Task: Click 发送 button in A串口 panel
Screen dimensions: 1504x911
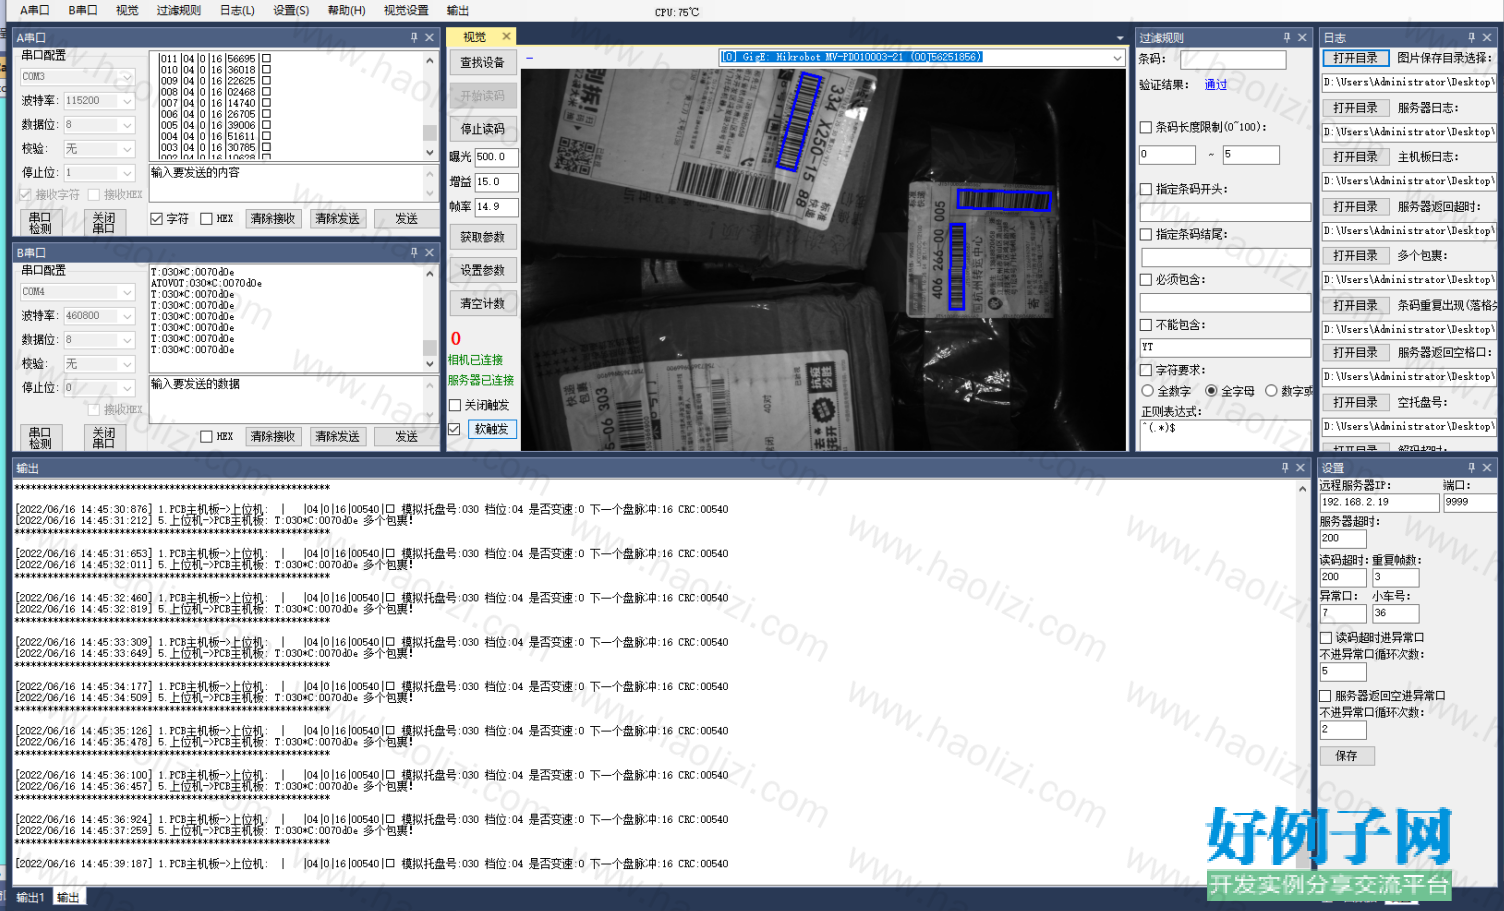Action: [406, 219]
